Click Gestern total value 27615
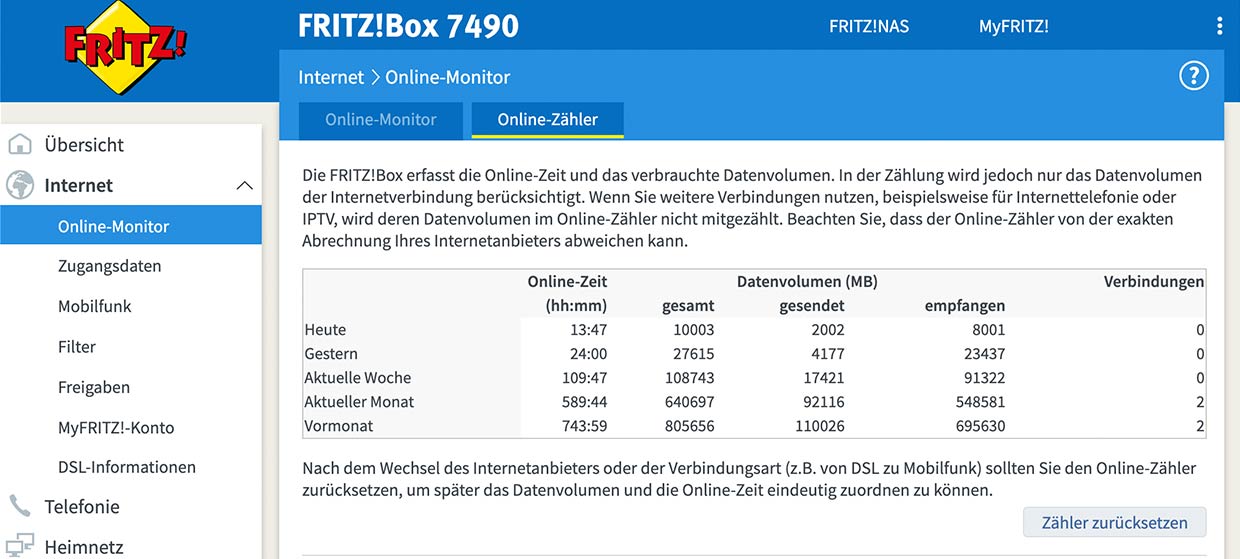 click(694, 354)
